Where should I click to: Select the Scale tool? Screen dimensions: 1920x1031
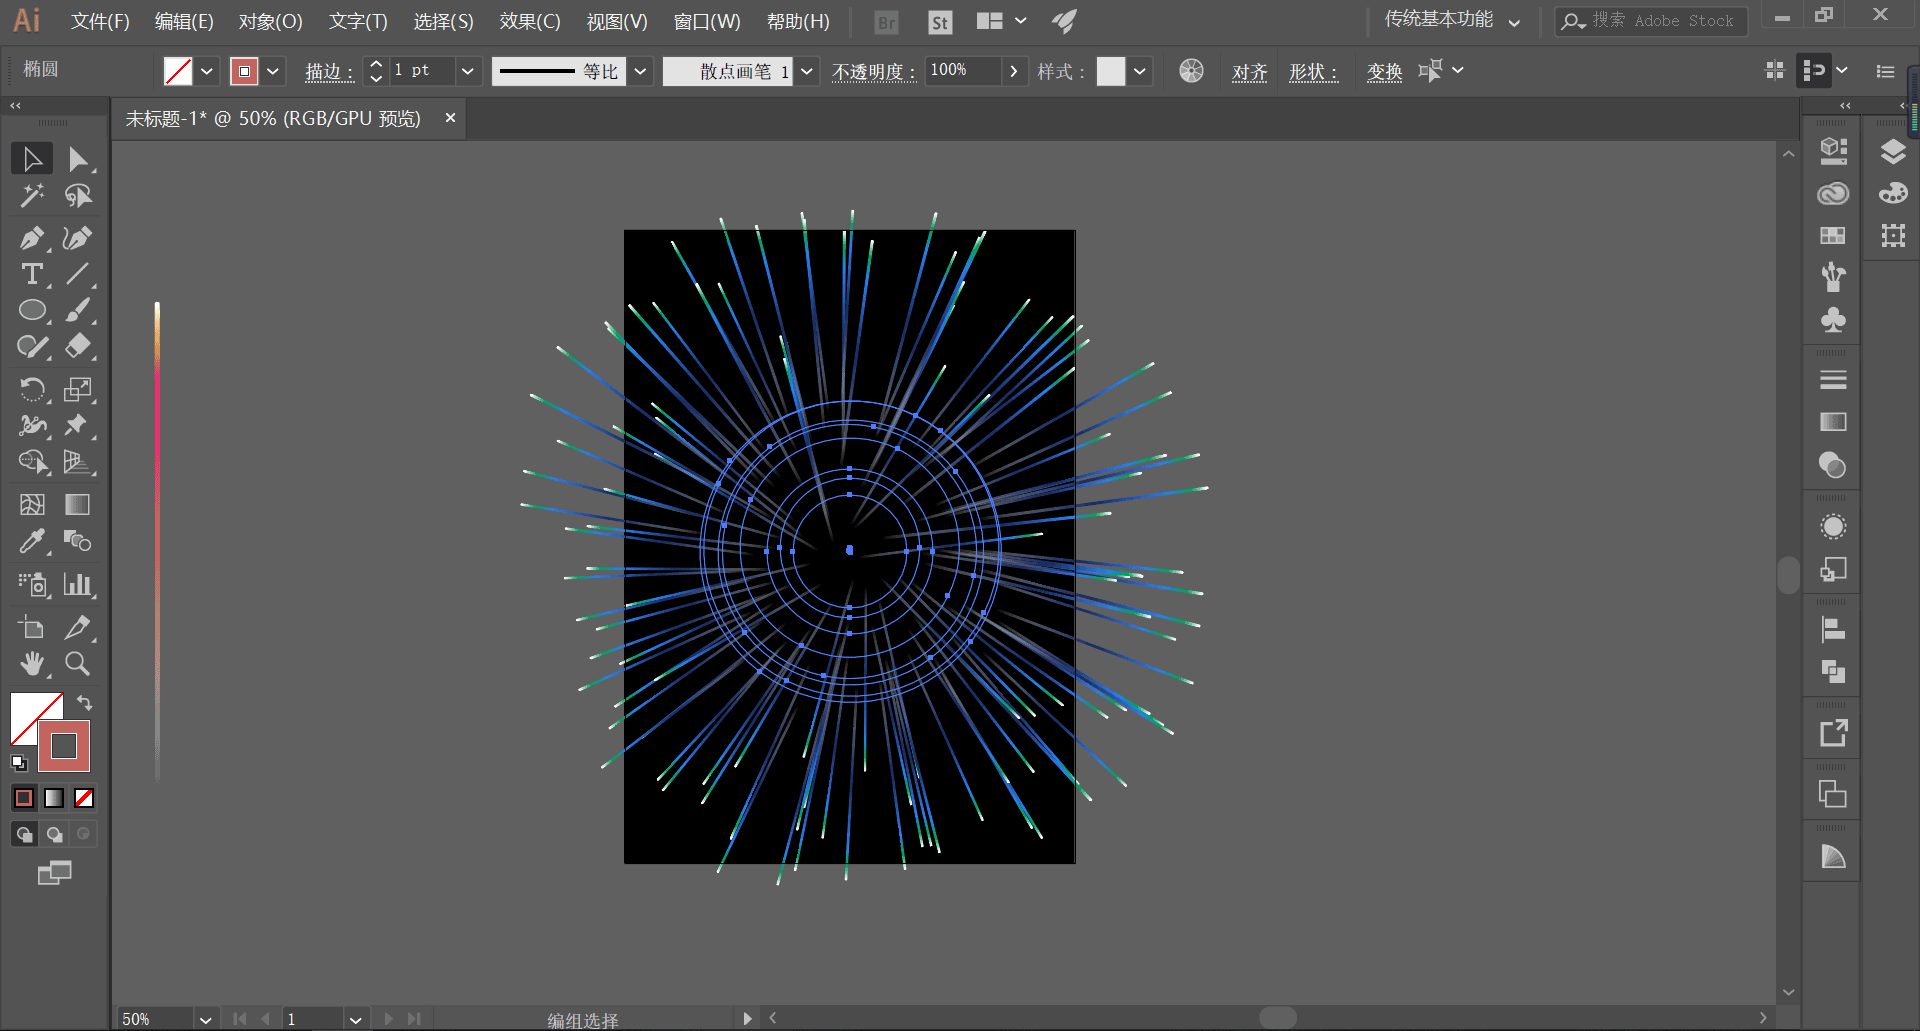tap(77, 389)
